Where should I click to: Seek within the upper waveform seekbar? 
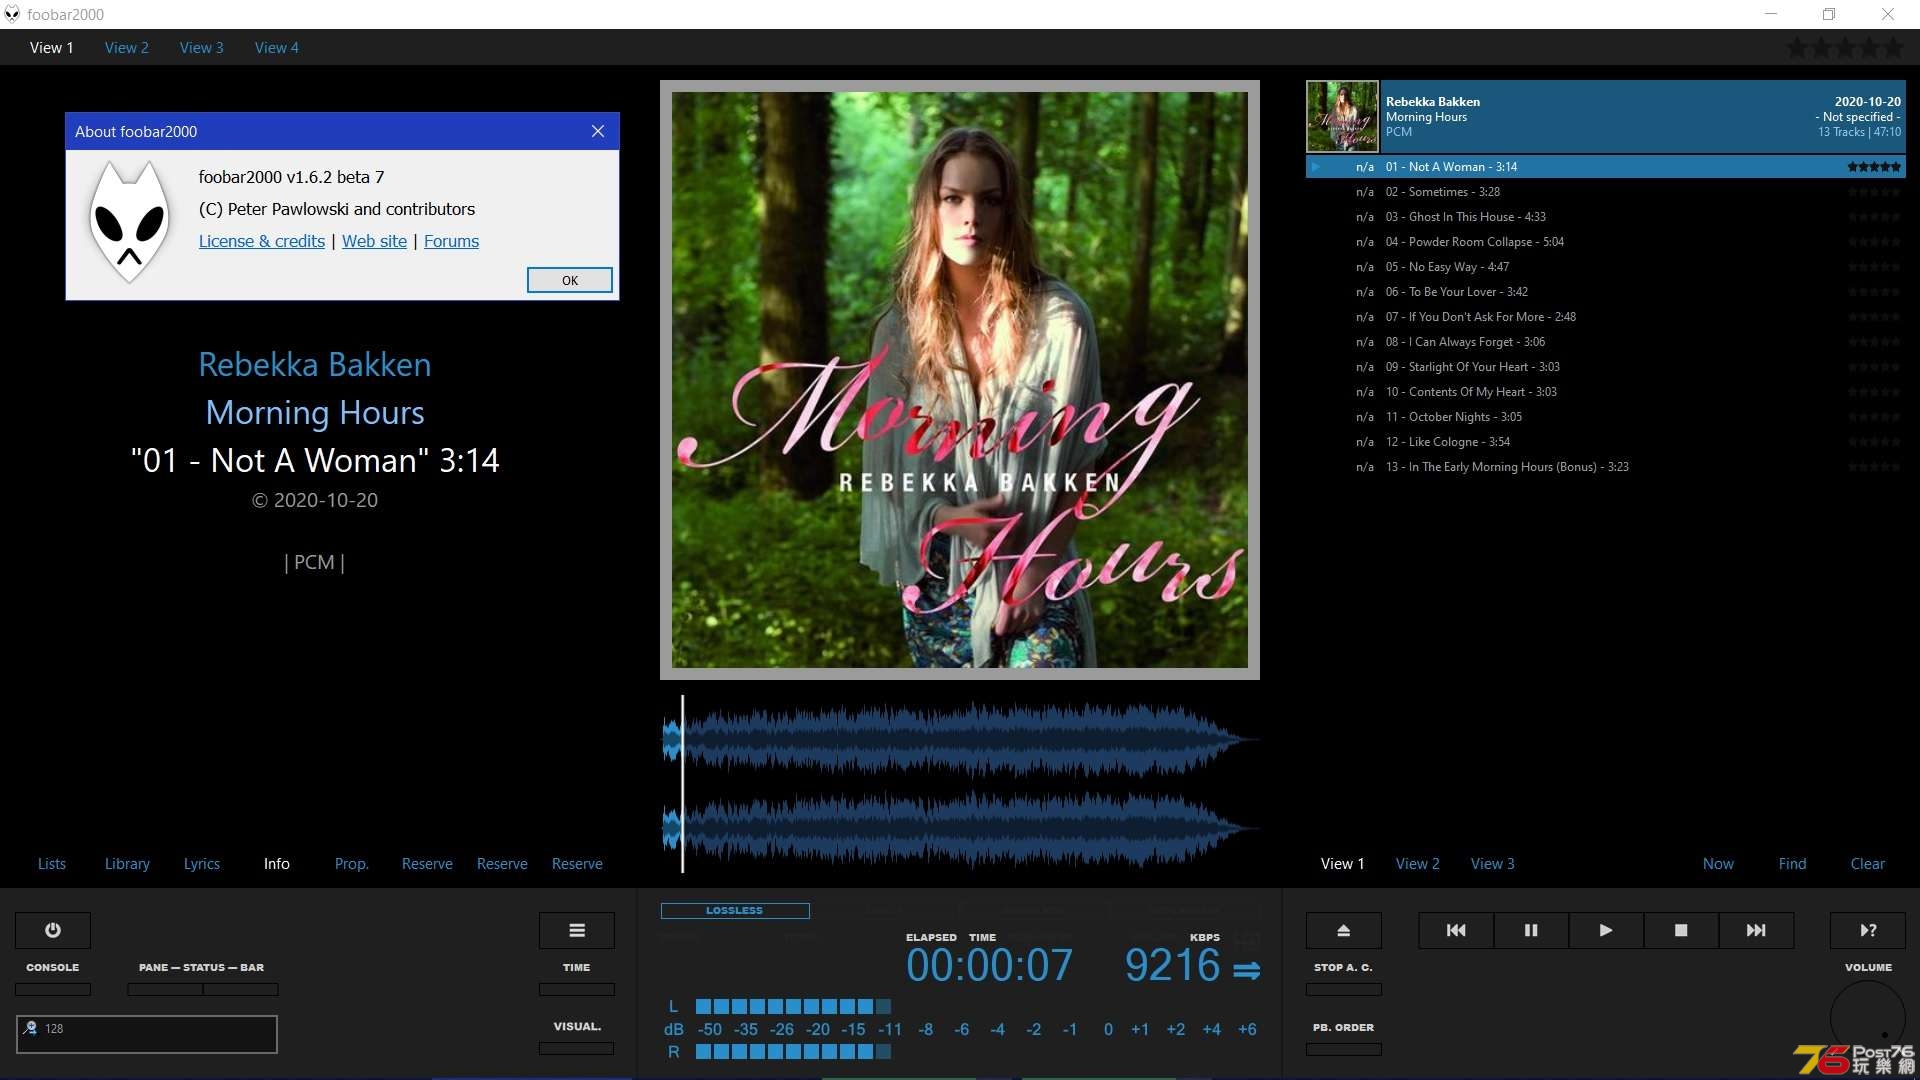[960, 740]
